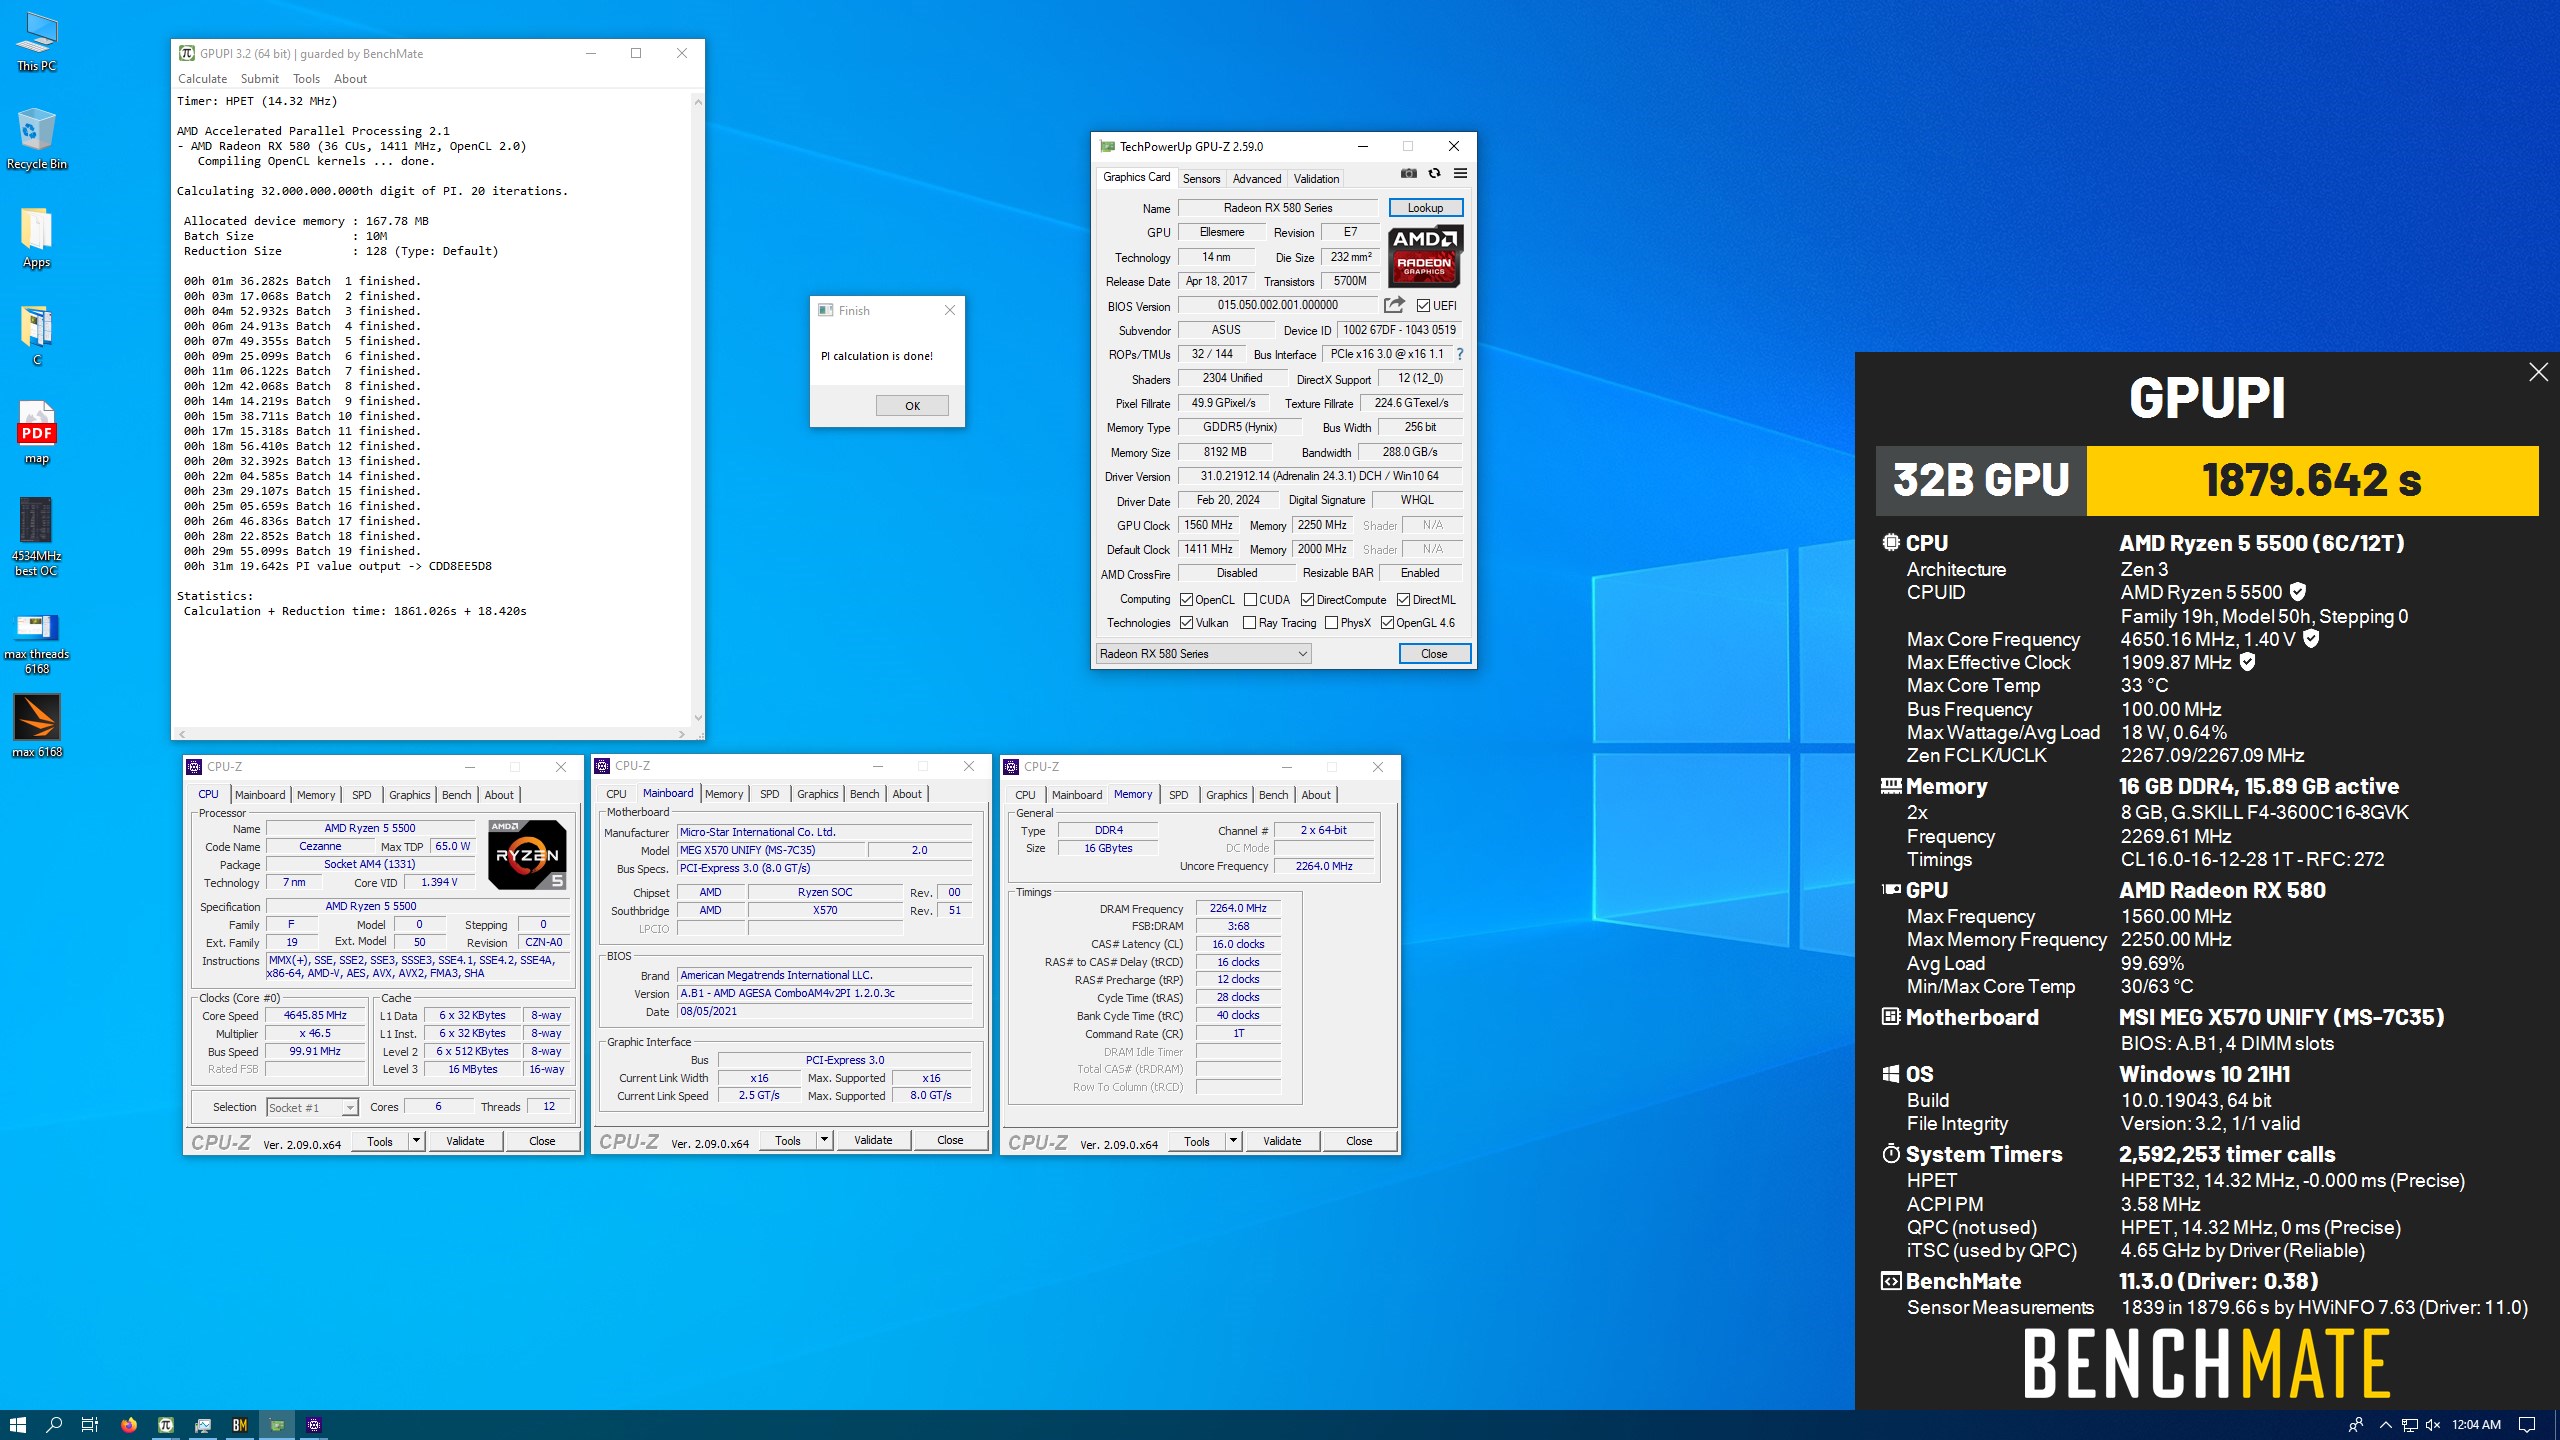
Task: Open the 4534MHz best OC desktop file
Action: coord(37,537)
